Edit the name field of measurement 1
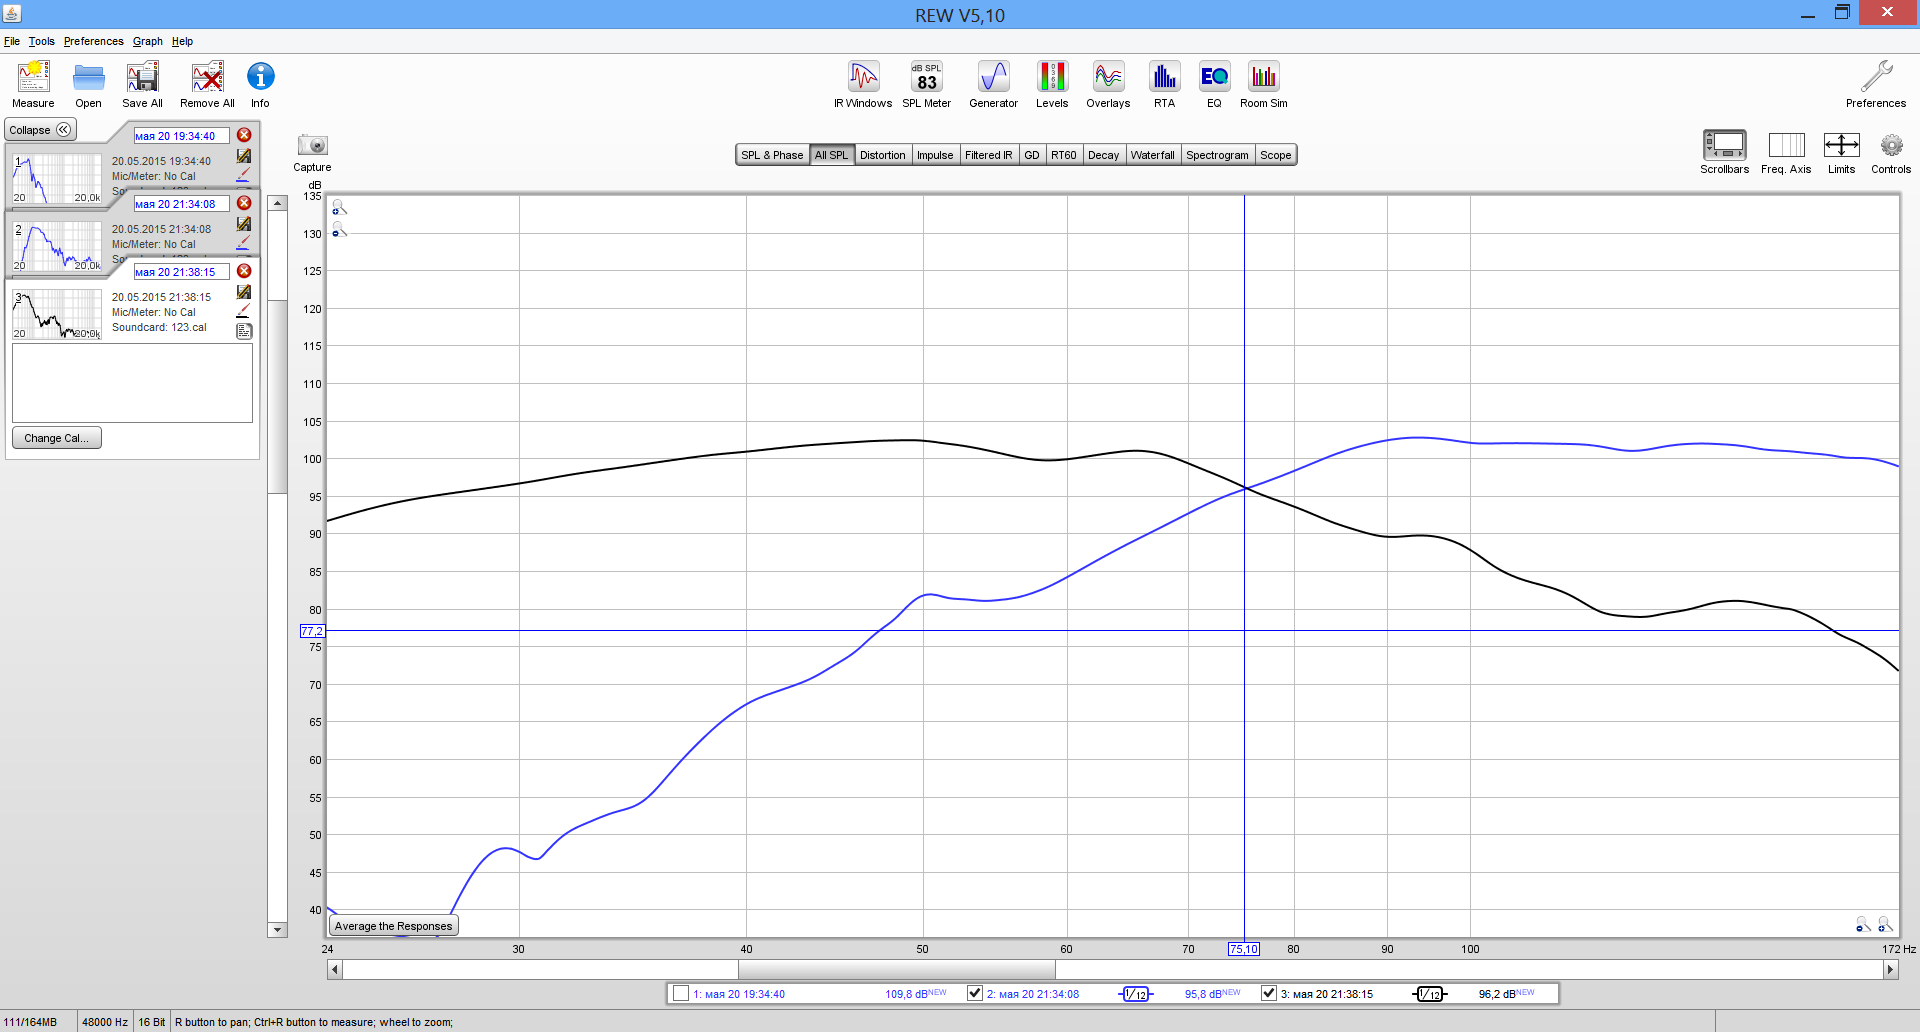The image size is (1920, 1032). pos(181,136)
